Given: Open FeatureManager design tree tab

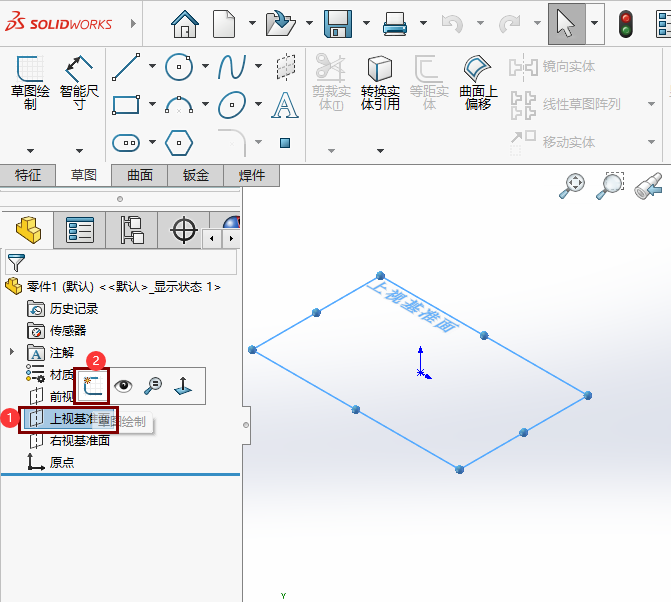Looking at the screenshot, I should (28, 230).
